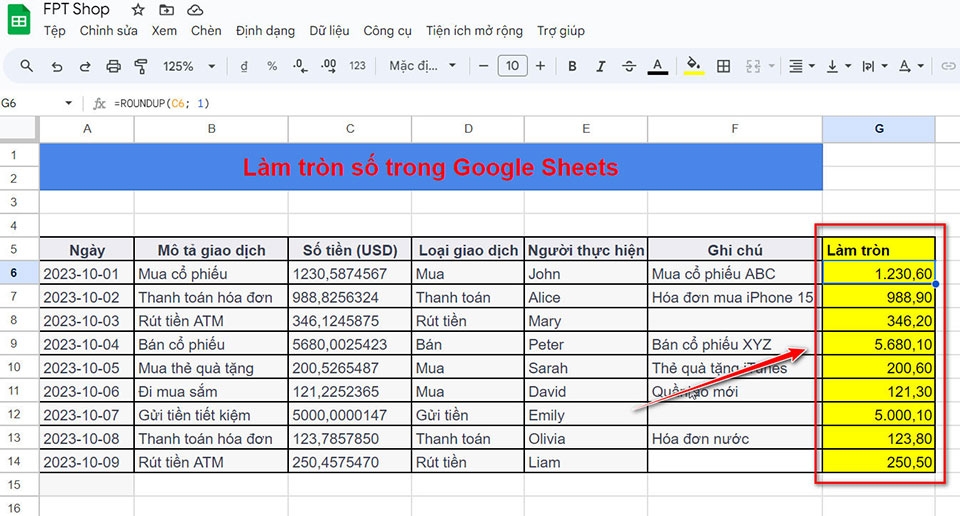Open vertical align options
960x516 pixels.
[838, 66]
